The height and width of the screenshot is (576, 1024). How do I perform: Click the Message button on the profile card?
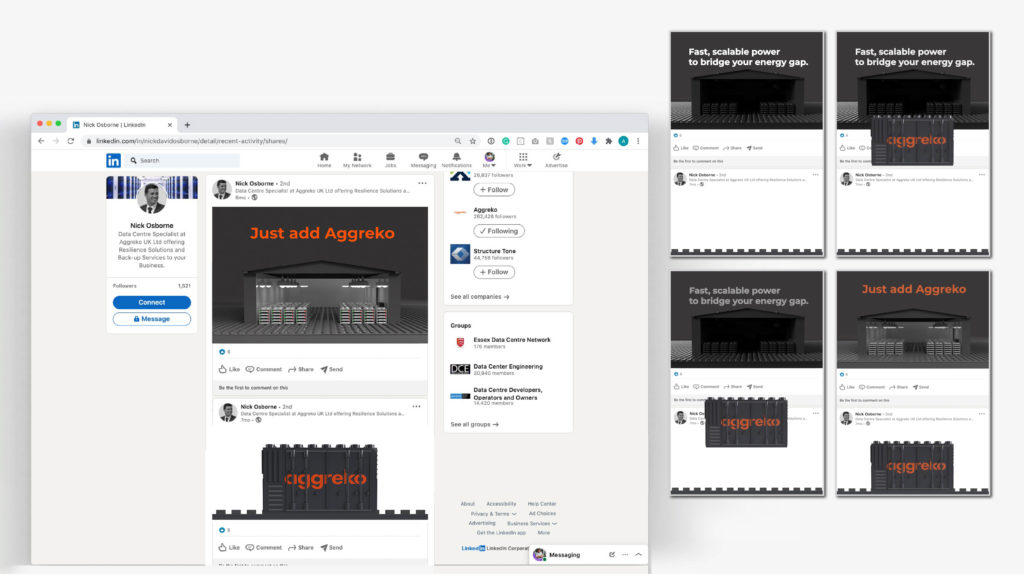tap(152, 319)
